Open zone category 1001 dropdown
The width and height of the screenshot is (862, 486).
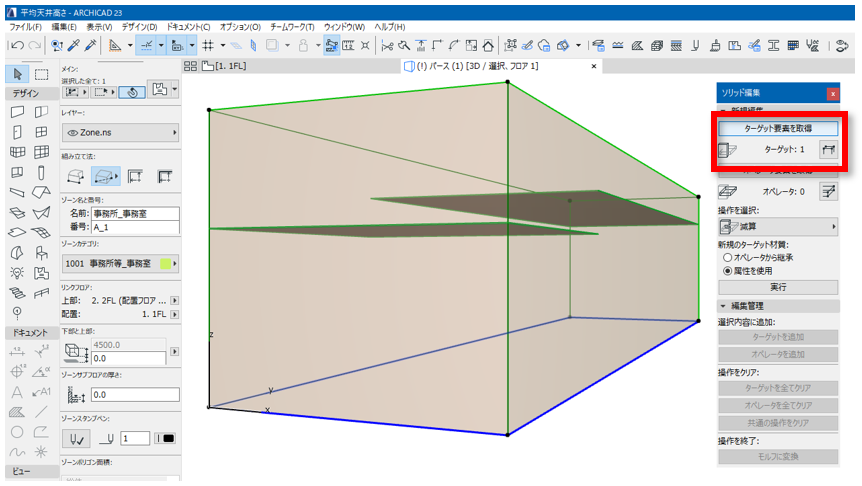120,264
